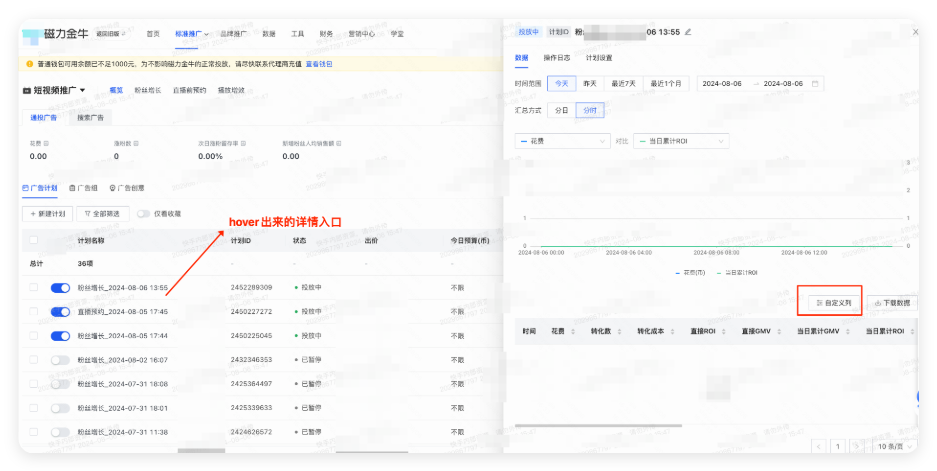The image size is (937, 471).
Task: Tick checkbox for plan 粉丝增长_2024-08-06 13:55
Action: (33, 288)
